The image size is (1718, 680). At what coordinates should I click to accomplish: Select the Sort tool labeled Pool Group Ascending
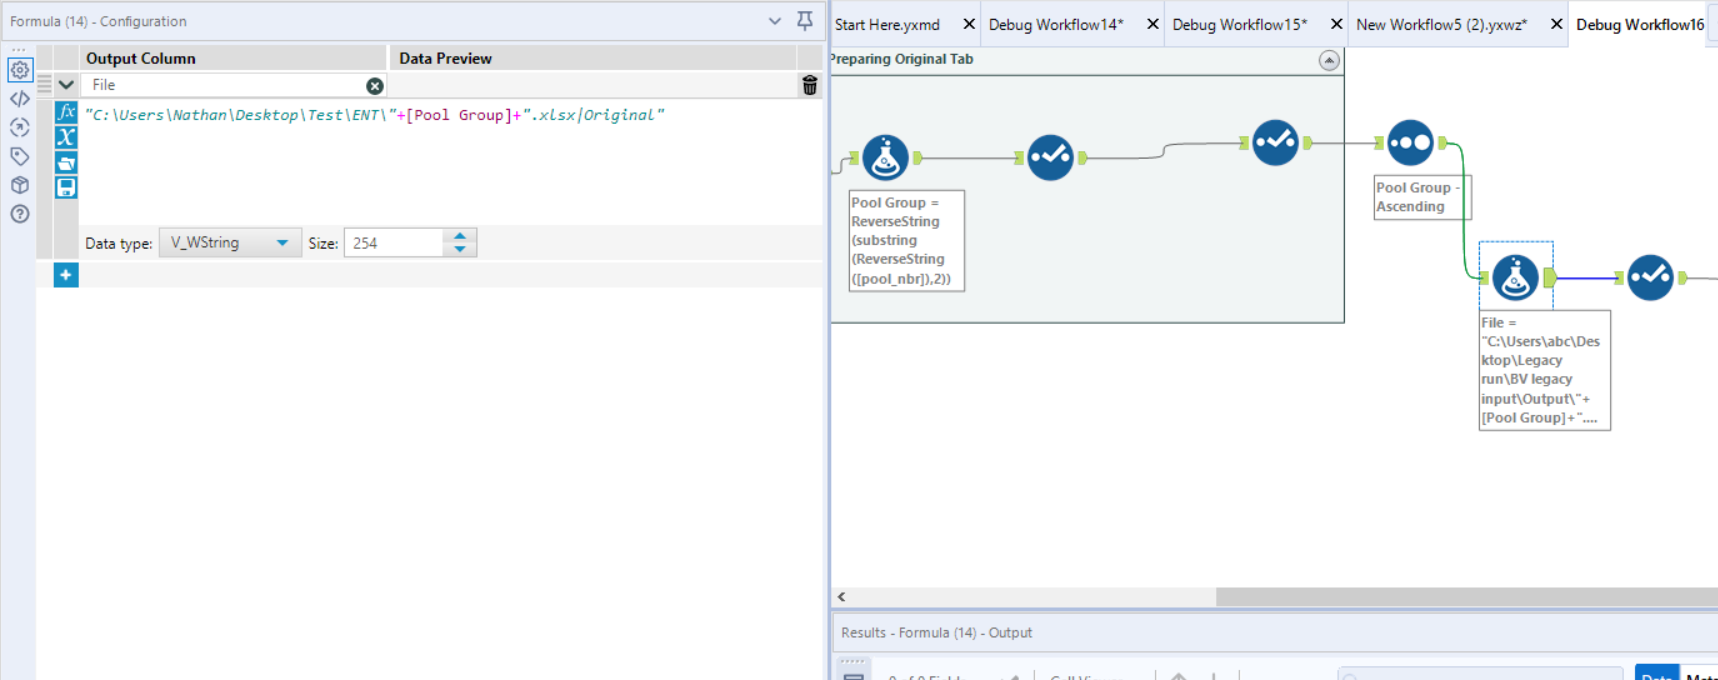pyautogui.click(x=1410, y=143)
